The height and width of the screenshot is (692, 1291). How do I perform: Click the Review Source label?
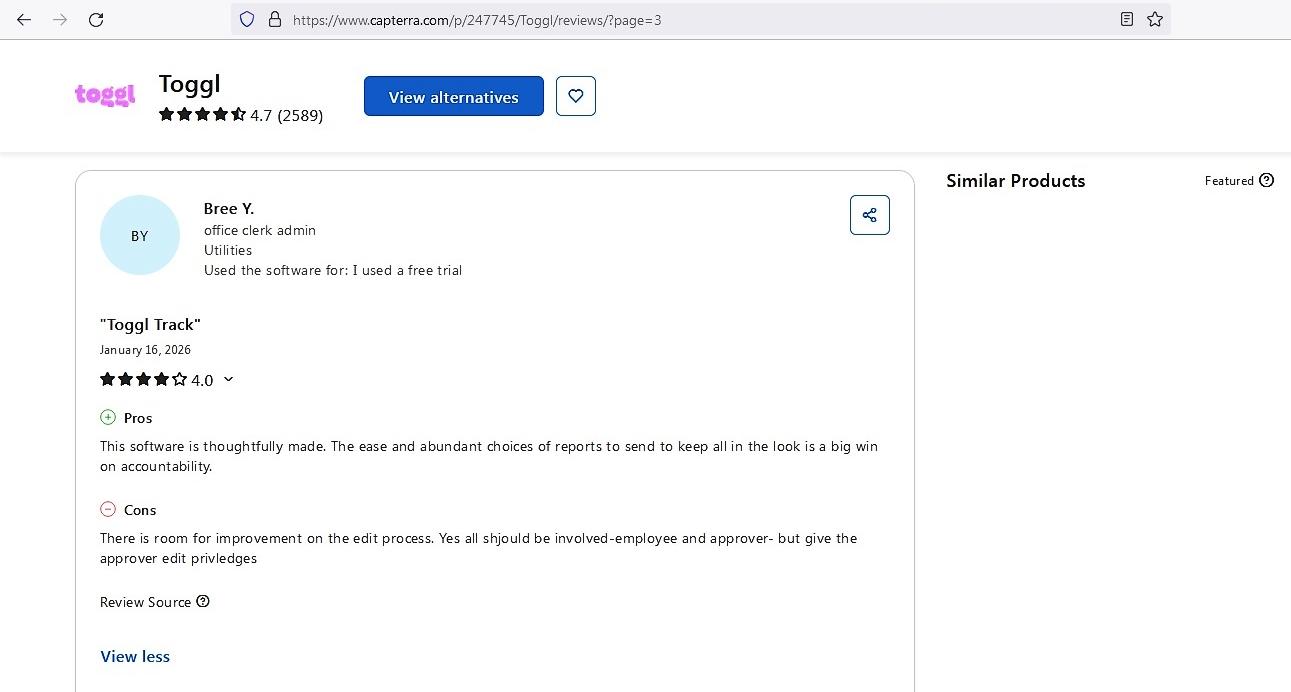[x=145, y=602]
